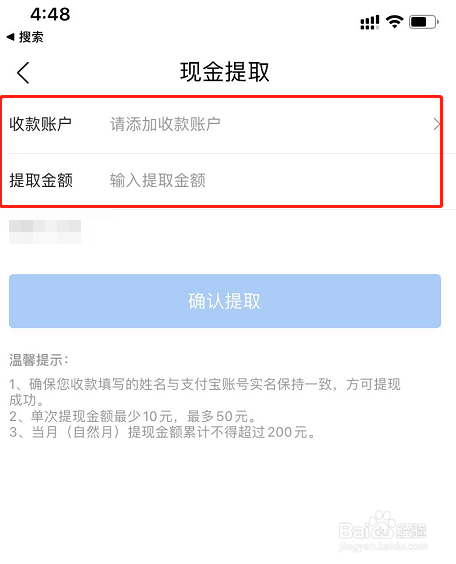
Task: Click the blurred balance text below 提取金额
Action: pyautogui.click(x=45, y=232)
